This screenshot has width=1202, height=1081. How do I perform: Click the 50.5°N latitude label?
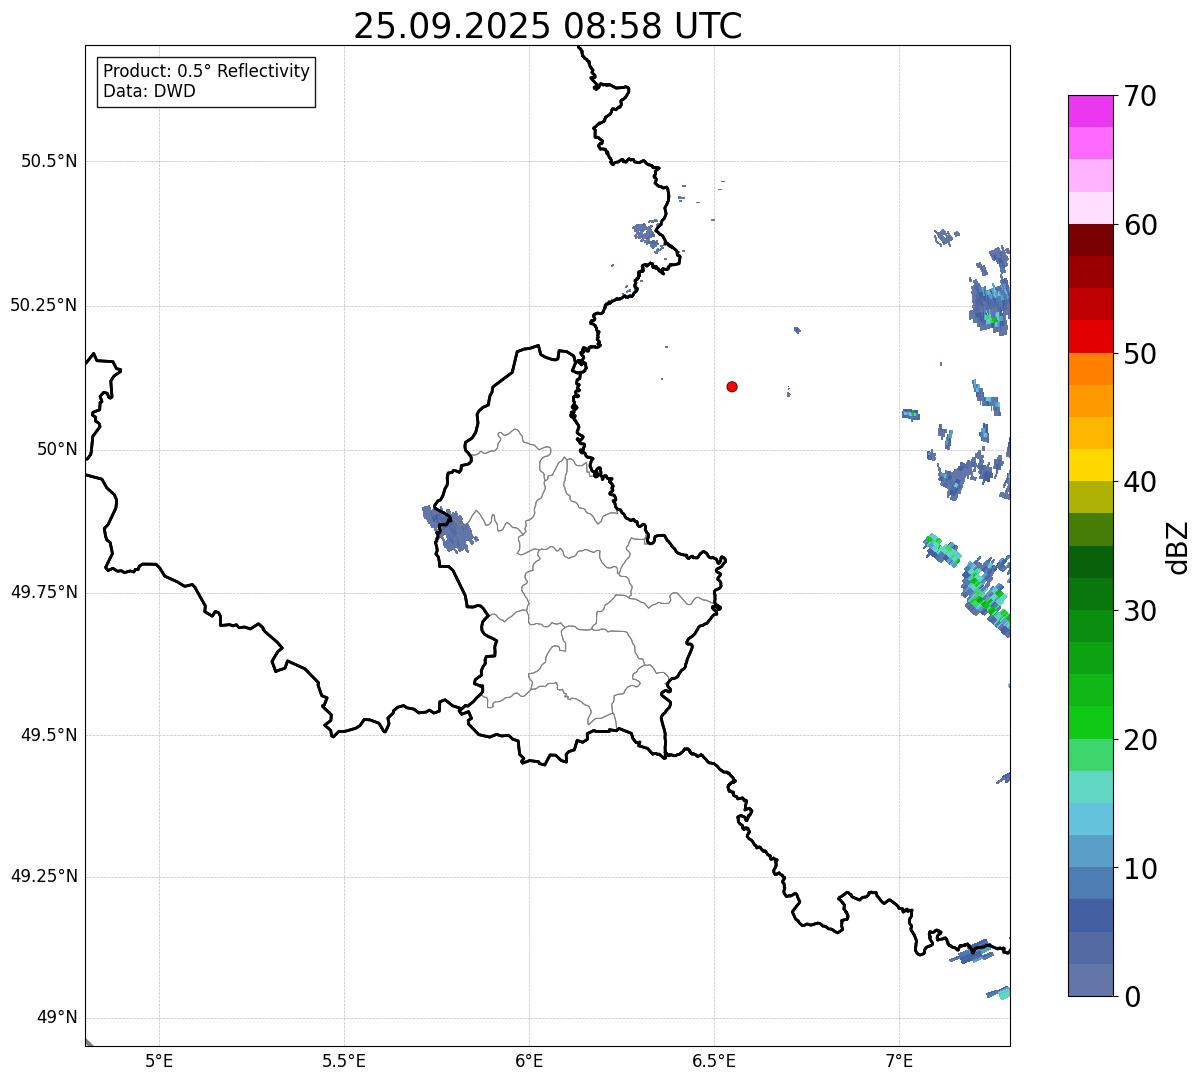pos(48,161)
